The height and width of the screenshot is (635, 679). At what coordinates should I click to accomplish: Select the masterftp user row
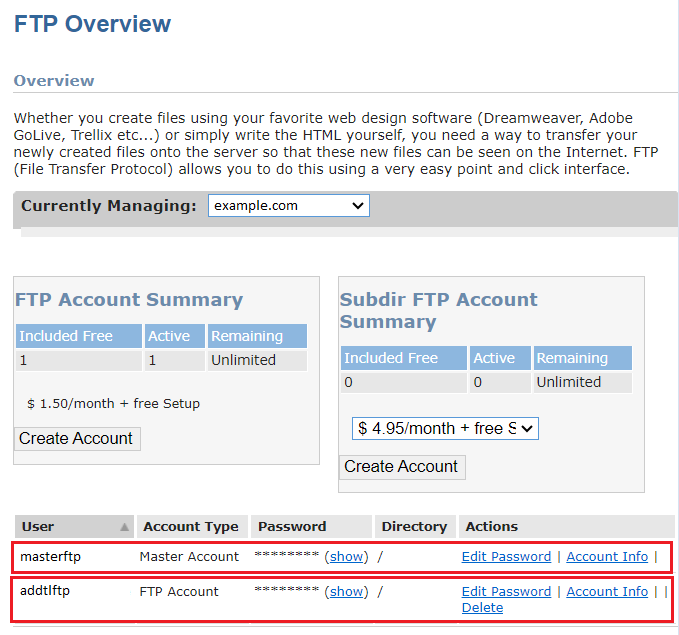pos(342,557)
